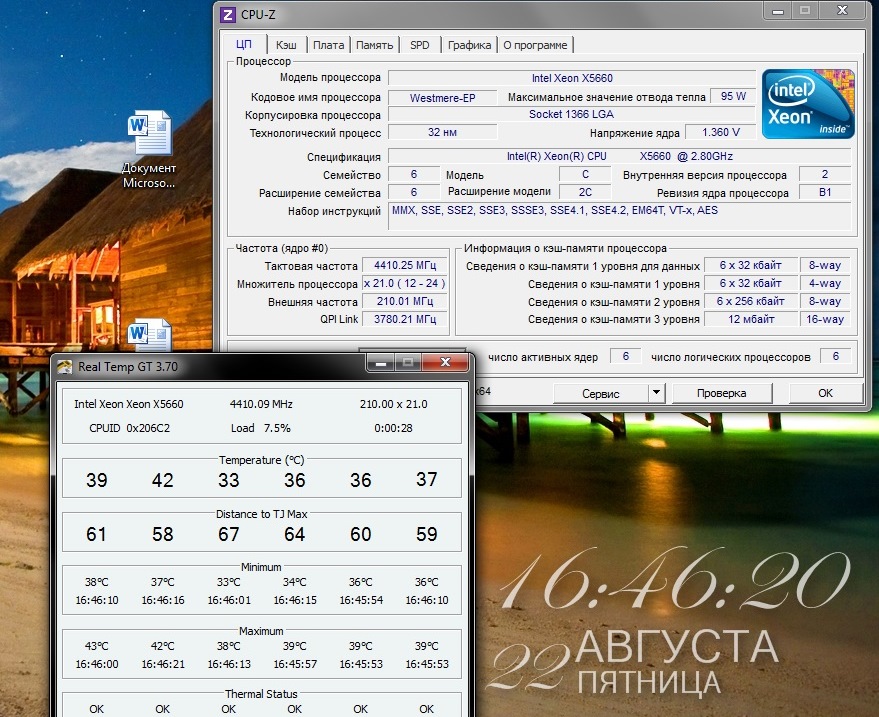The image size is (879, 717).
Task: Click the B1 core revision value
Action: 825,192
